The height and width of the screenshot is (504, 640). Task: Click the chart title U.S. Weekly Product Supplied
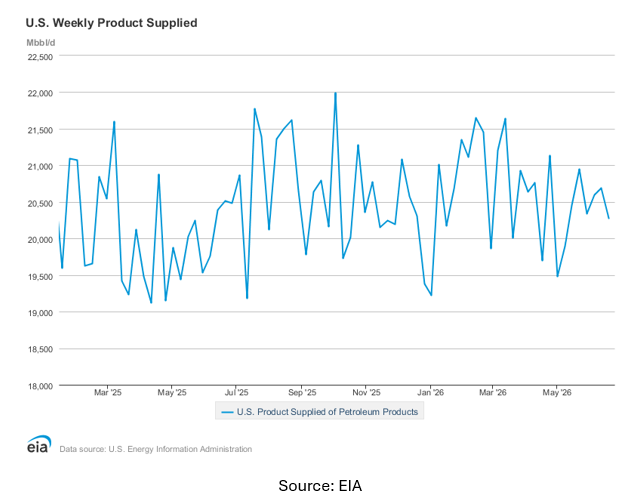tap(111, 23)
